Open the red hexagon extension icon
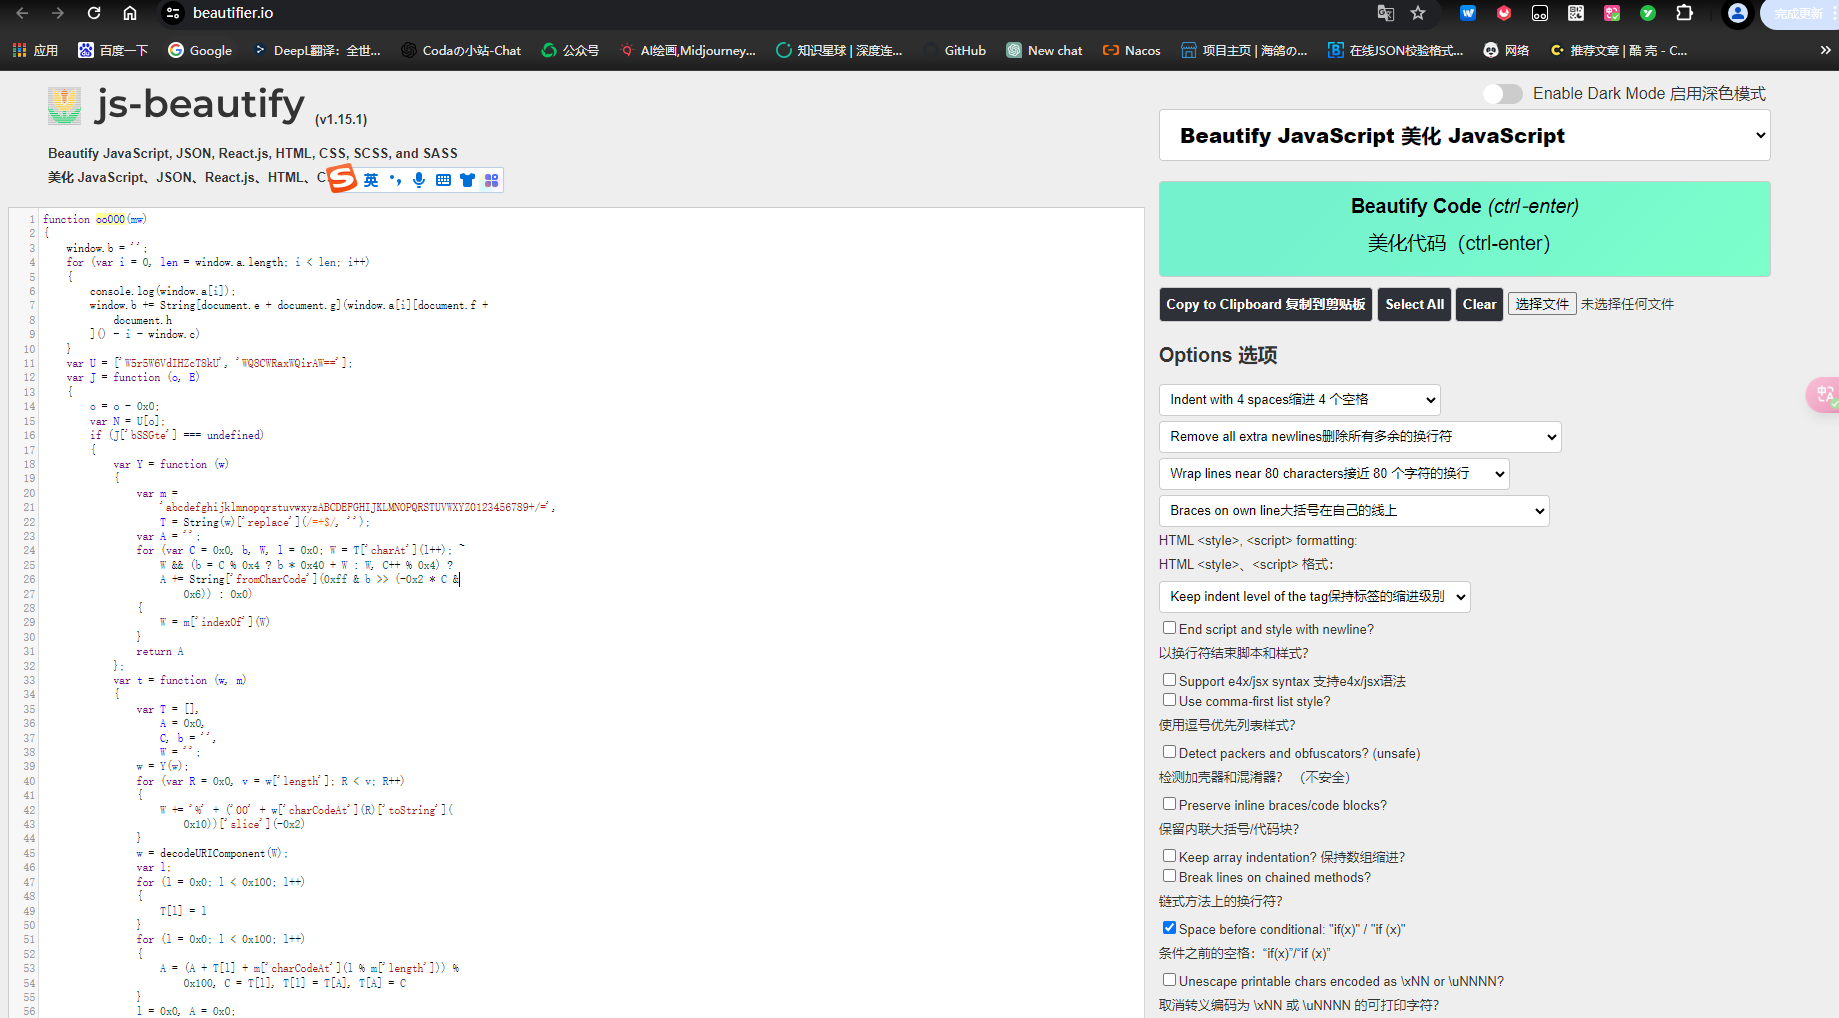The image size is (1839, 1018). [1504, 13]
